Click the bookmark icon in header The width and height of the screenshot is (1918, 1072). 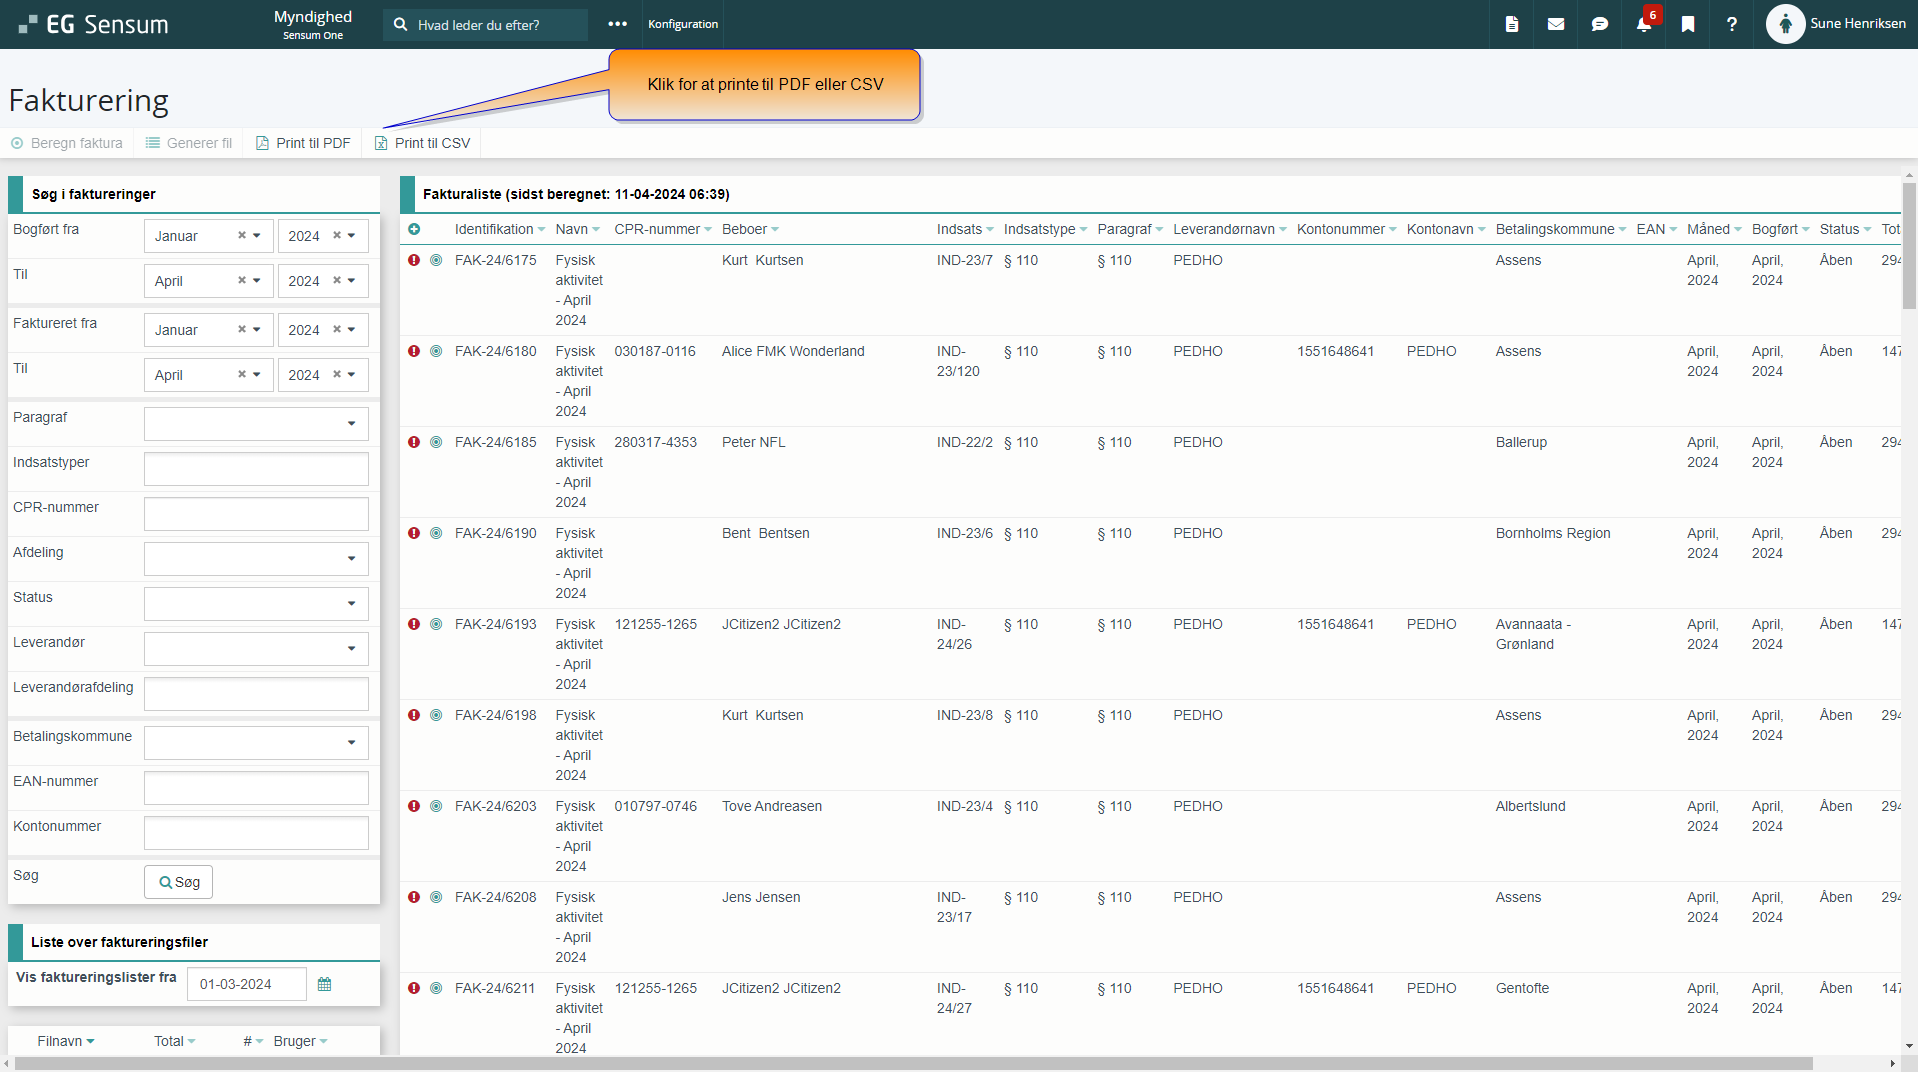click(1687, 24)
